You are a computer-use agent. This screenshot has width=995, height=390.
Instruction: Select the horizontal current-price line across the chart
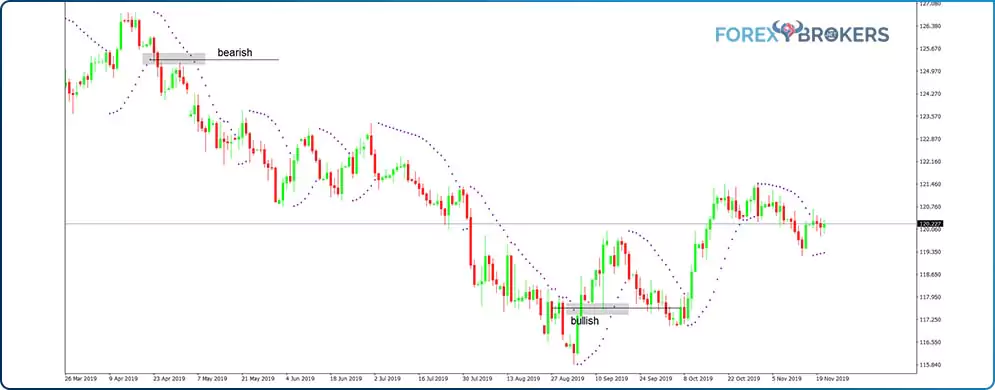coord(491,223)
